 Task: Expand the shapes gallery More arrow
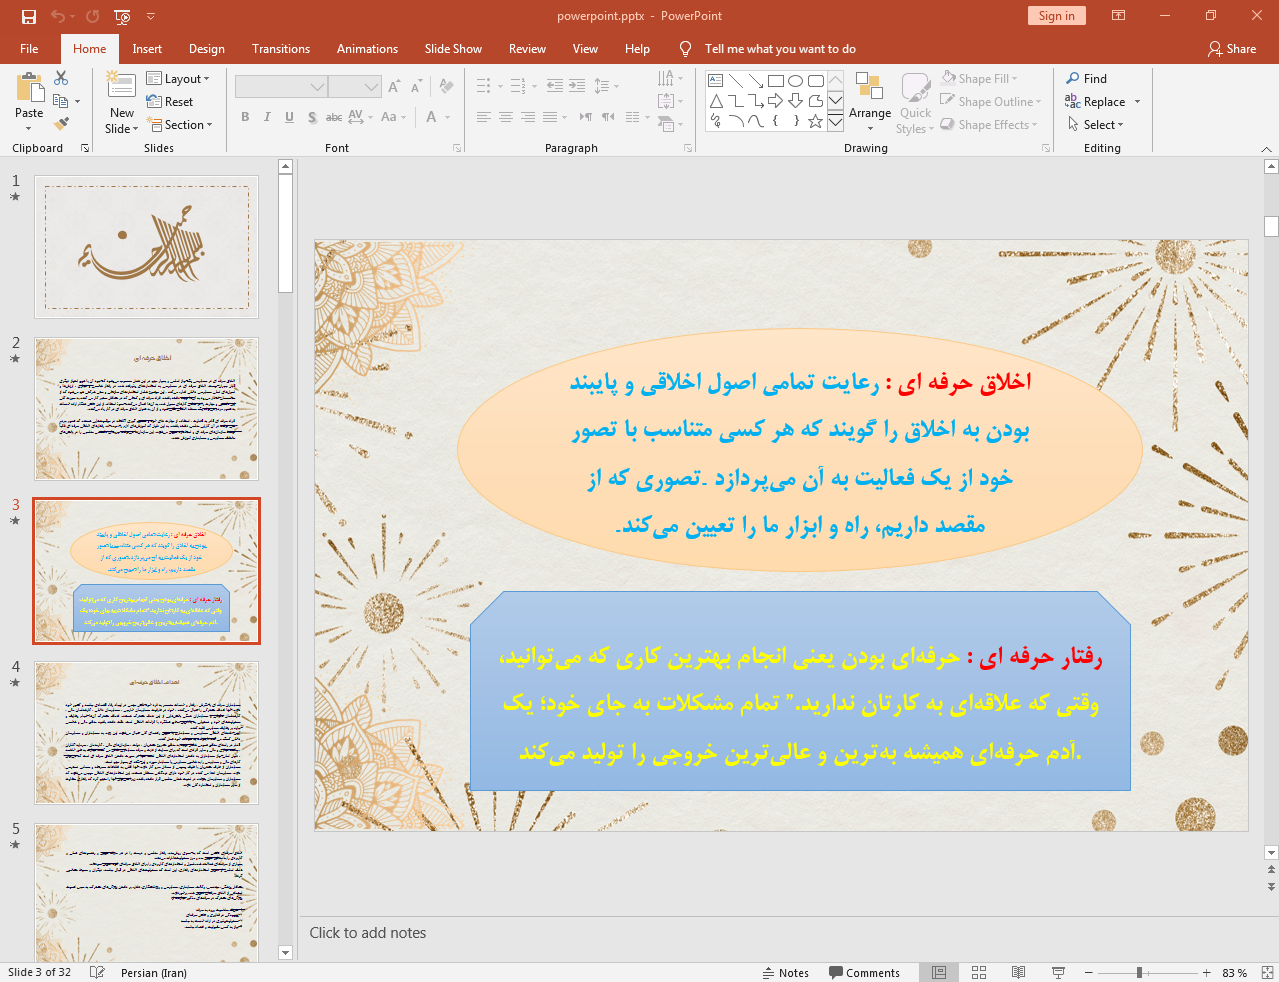(836, 121)
